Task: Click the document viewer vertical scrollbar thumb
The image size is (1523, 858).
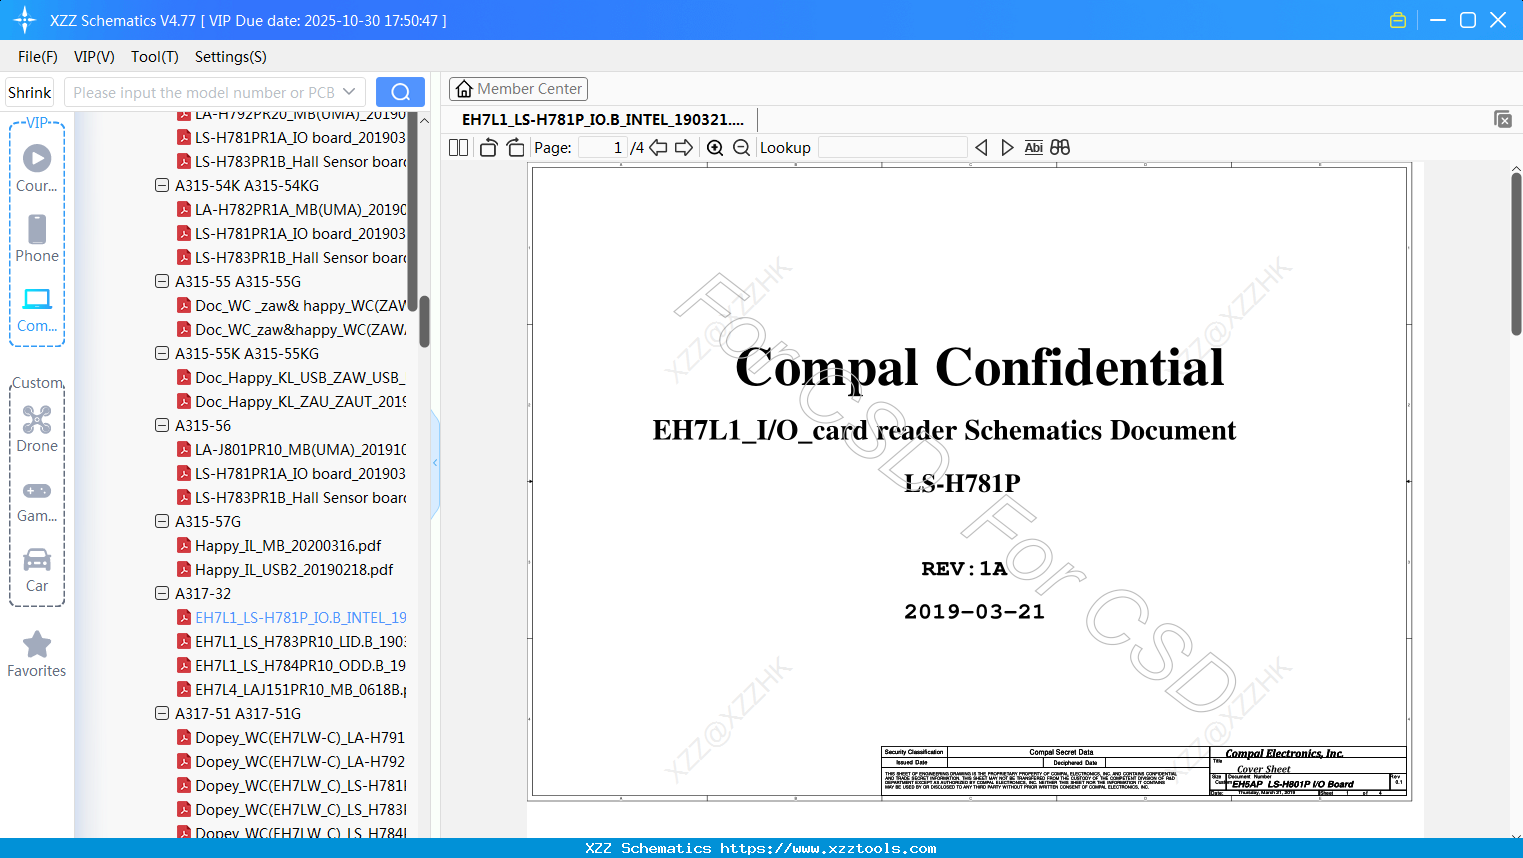Action: [1516, 254]
